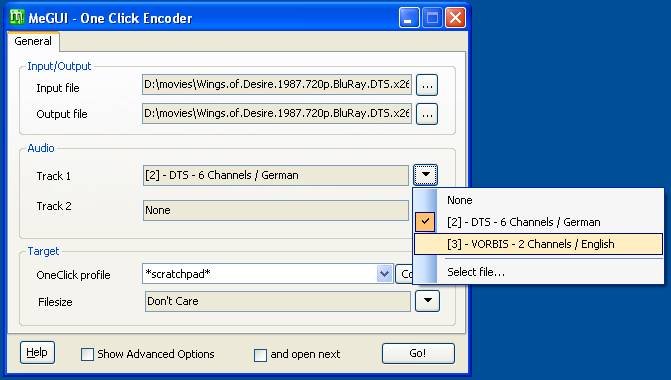Screen dimensions: 671x380
Task: Start encoding with the Go! button
Action: 418,353
